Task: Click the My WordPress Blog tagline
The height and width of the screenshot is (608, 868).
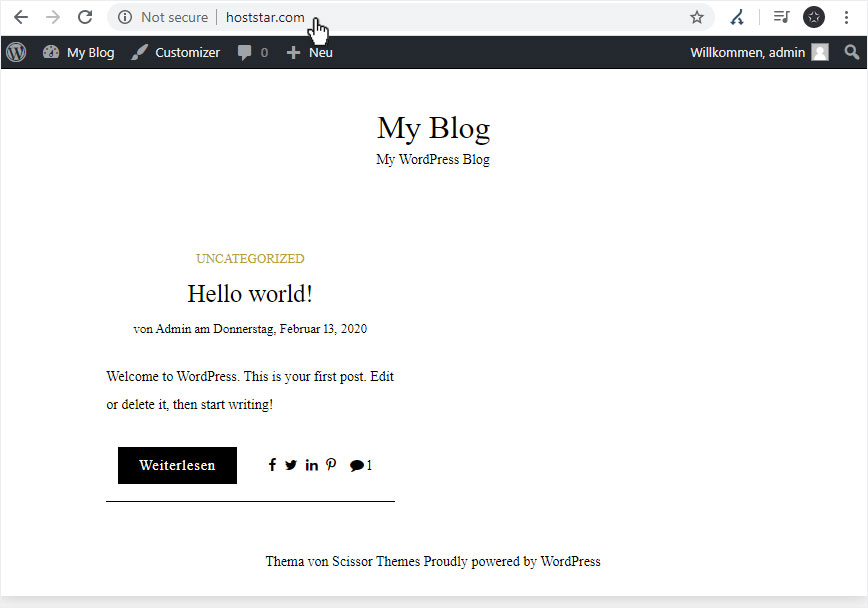Action: click(x=433, y=159)
